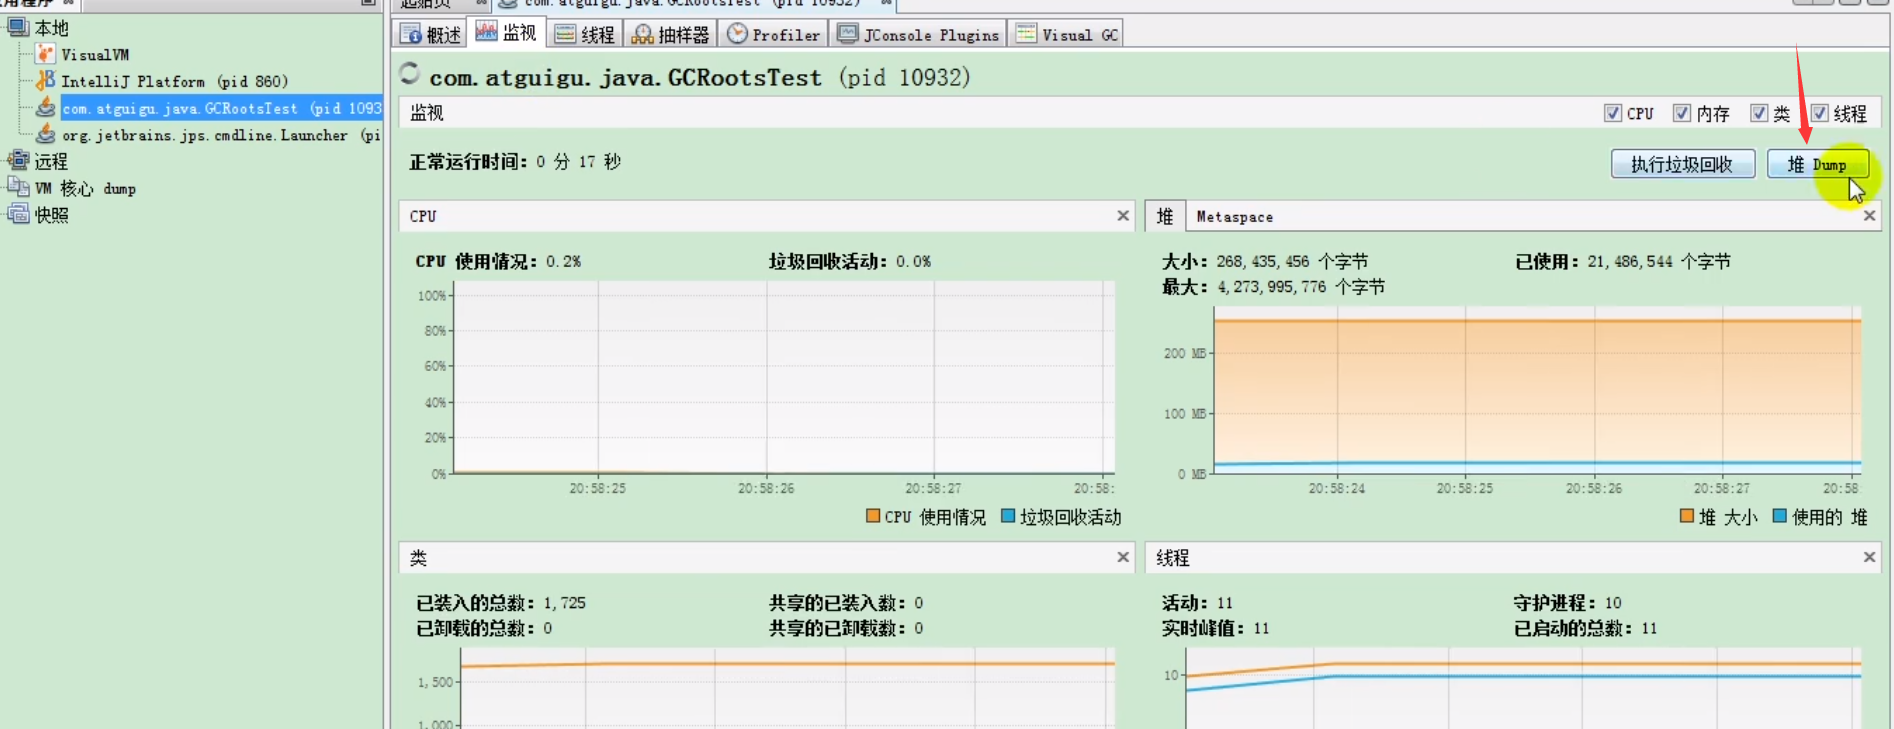
Task: Select the VM 核心 dump node
Action: click(72, 188)
